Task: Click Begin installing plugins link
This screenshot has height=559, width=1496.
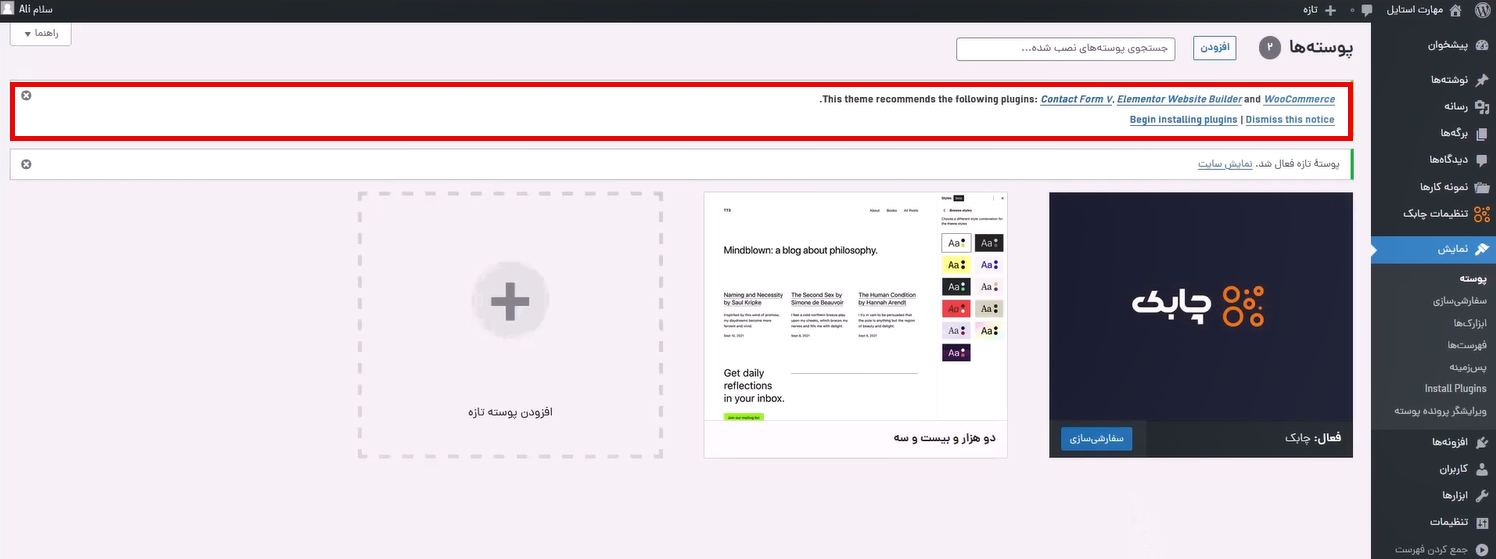Action: tap(1183, 120)
